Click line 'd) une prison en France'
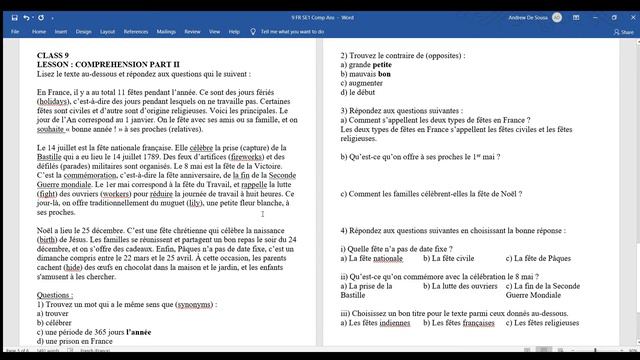 pyautogui.click(x=75, y=341)
